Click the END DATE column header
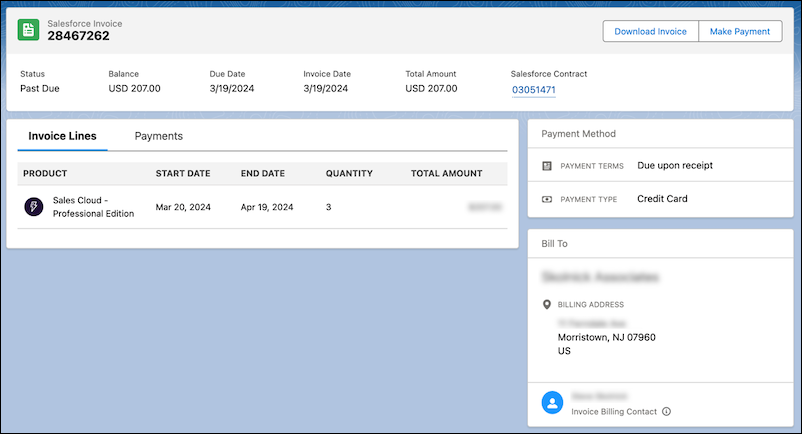Viewport: 802px width, 434px height. point(263,173)
